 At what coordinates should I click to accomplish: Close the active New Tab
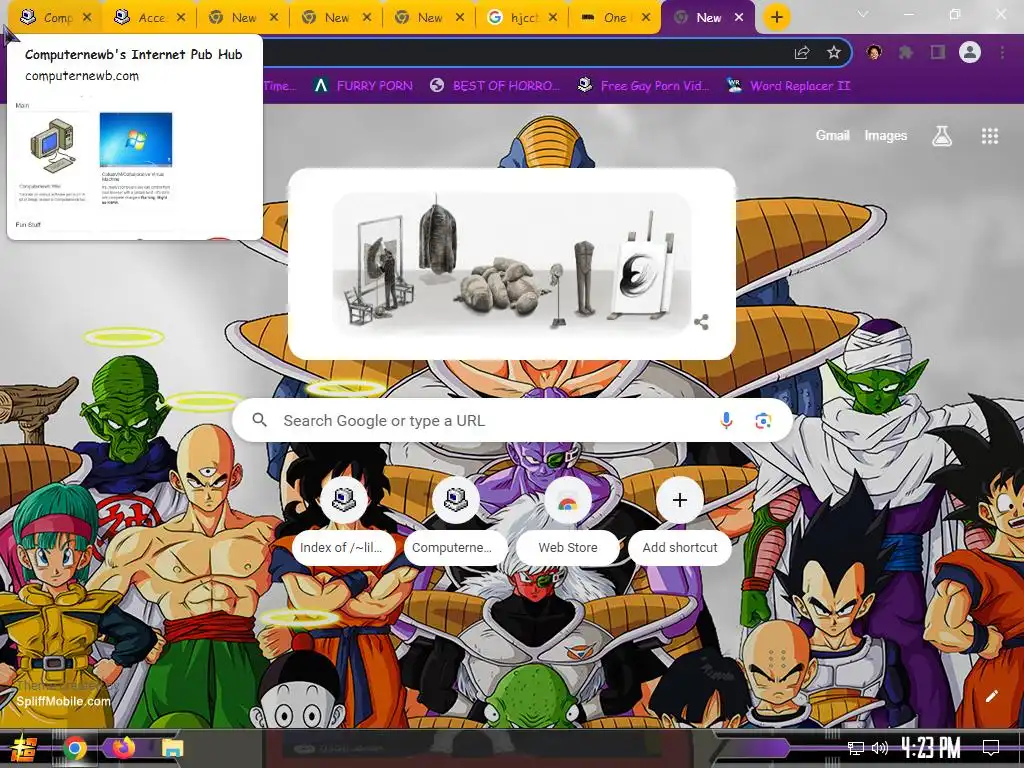coord(739,18)
